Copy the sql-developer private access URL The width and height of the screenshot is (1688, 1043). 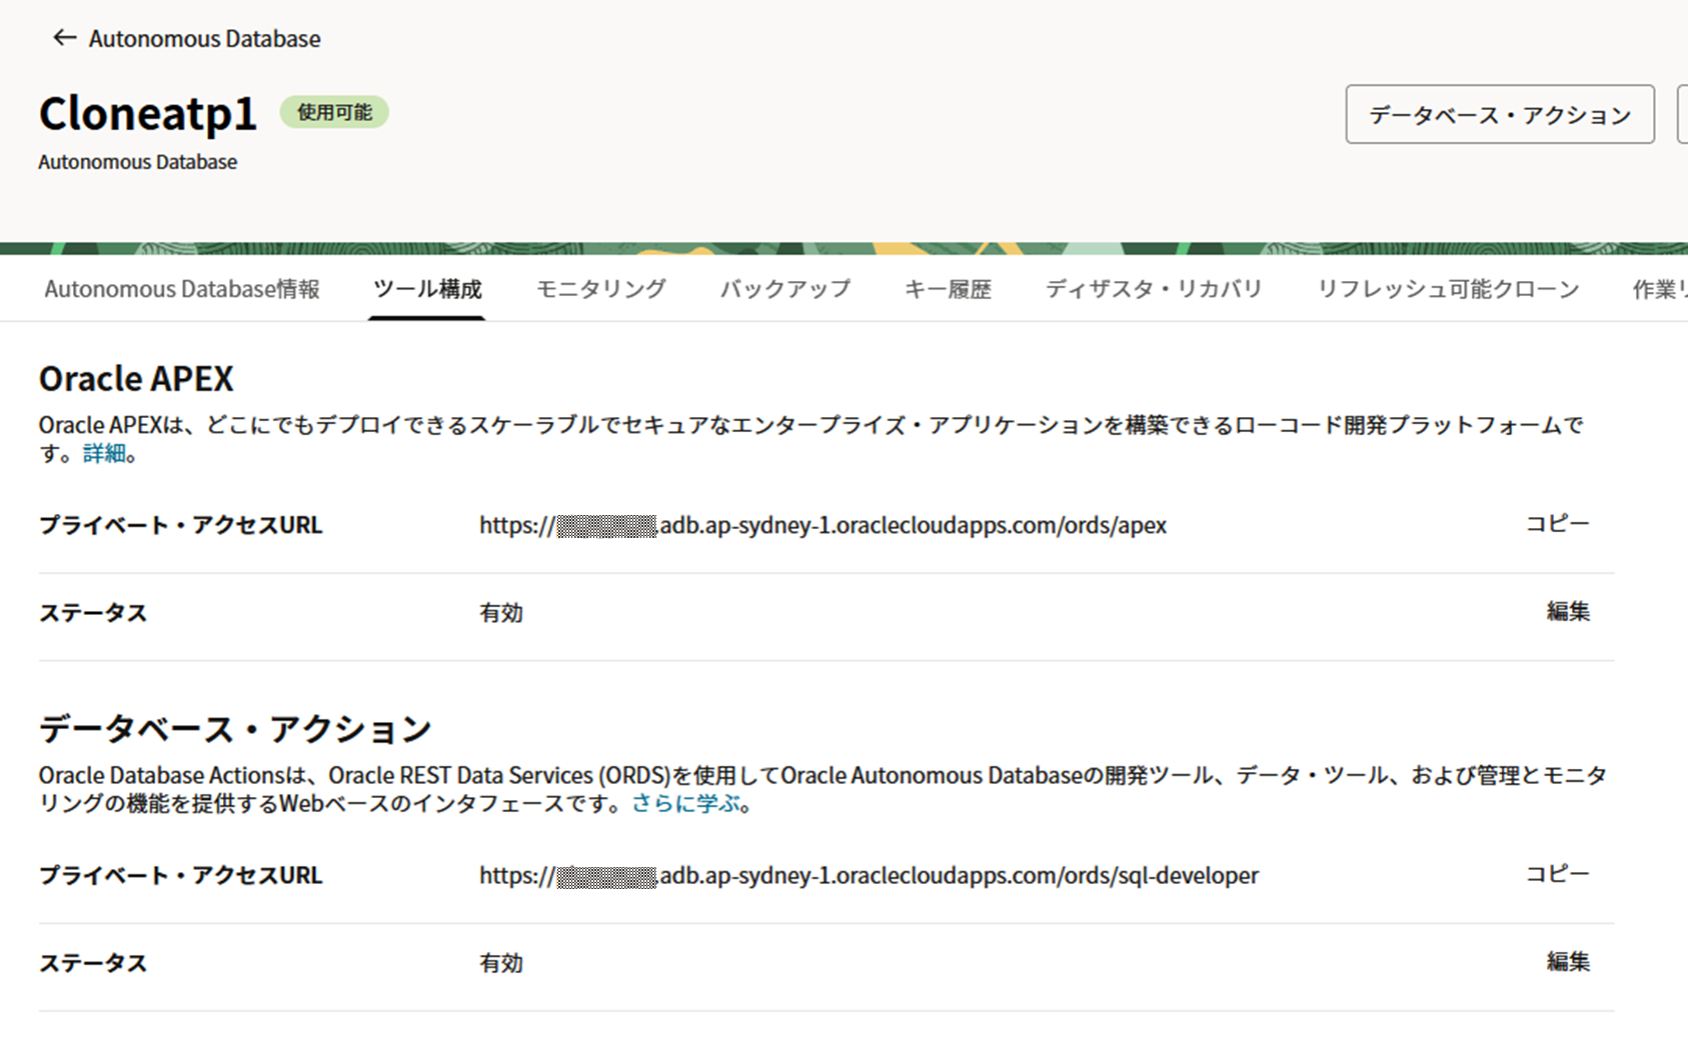tap(1557, 873)
